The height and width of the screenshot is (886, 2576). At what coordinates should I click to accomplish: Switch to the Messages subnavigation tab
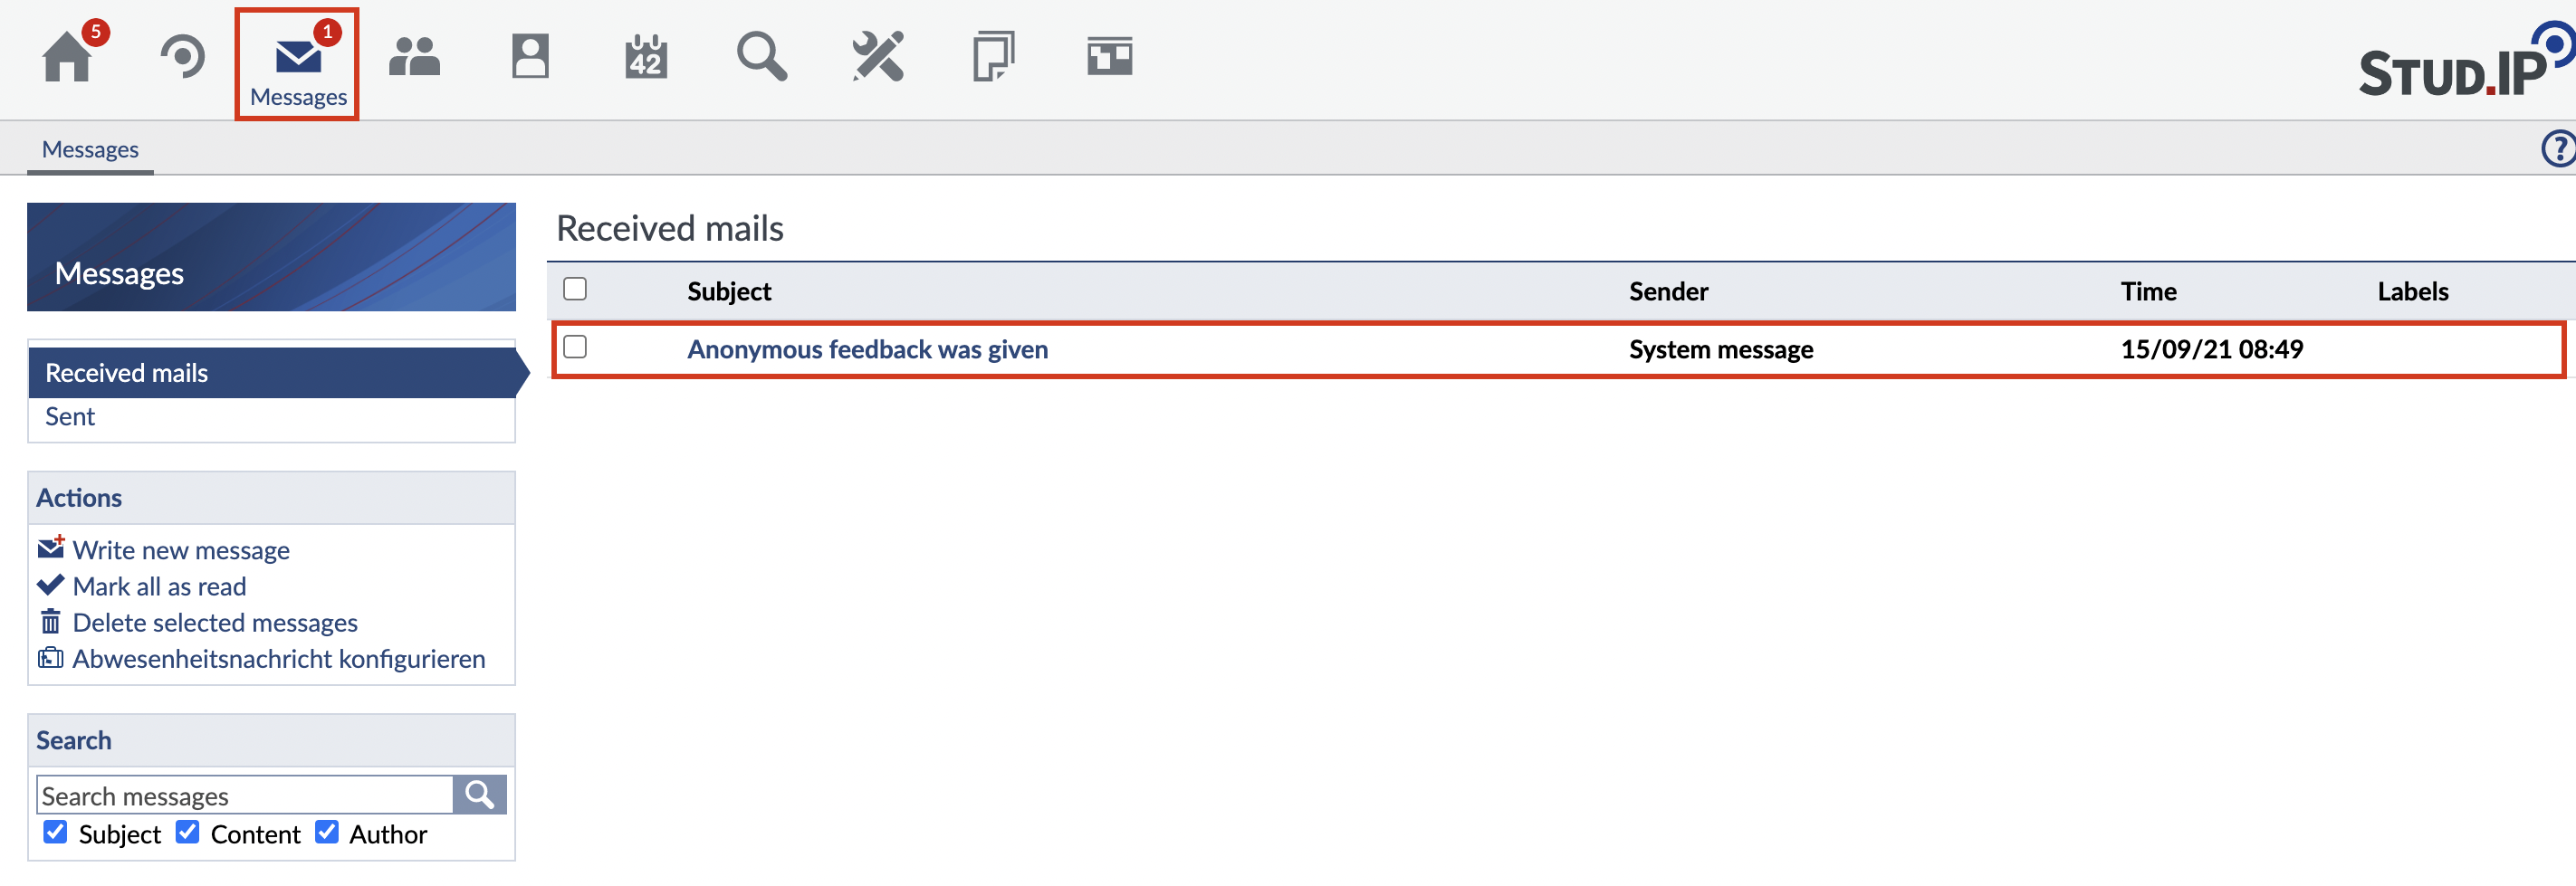point(90,150)
